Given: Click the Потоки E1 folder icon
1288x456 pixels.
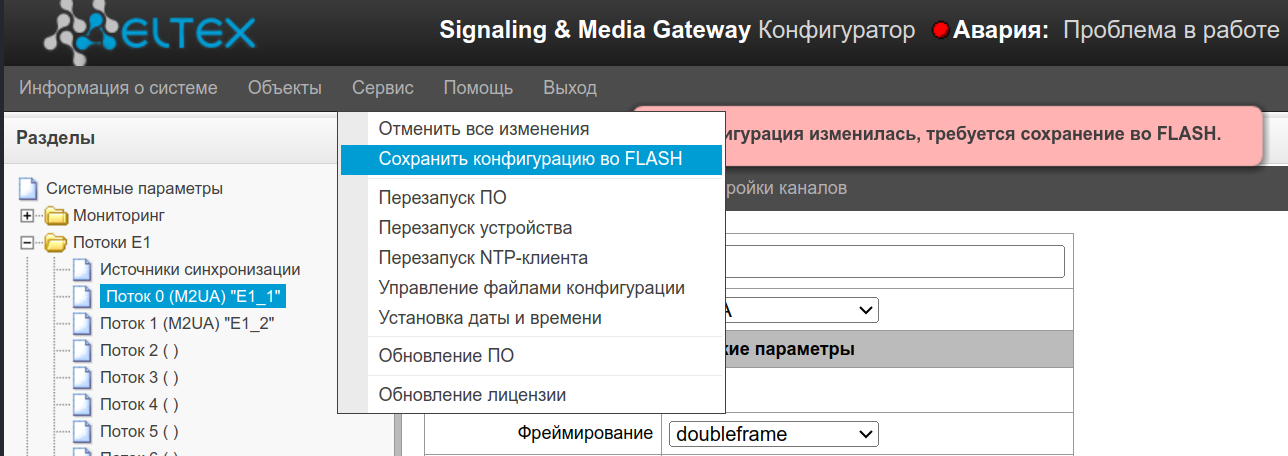Looking at the screenshot, I should coord(56,242).
